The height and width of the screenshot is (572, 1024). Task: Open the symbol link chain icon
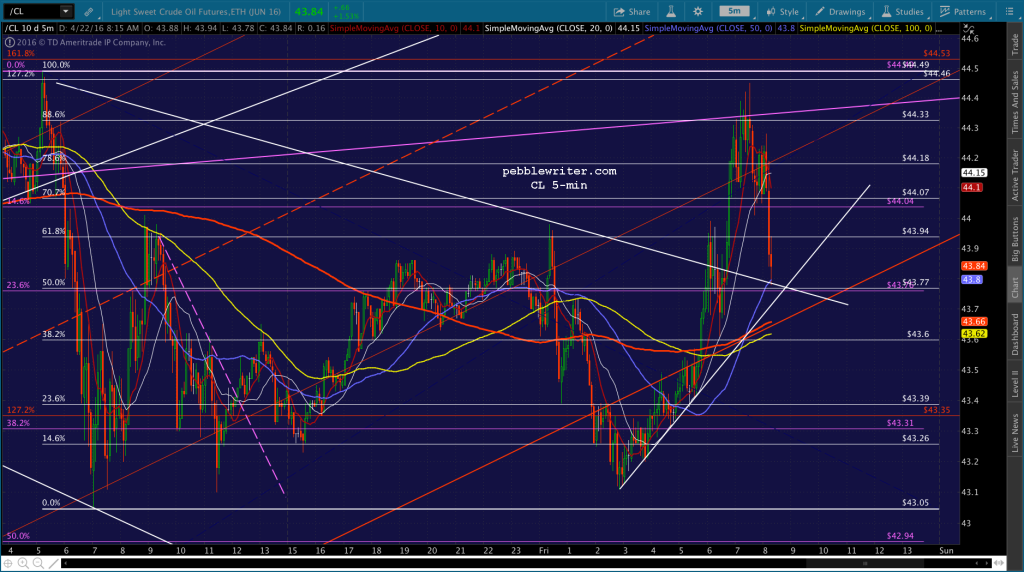88,12
